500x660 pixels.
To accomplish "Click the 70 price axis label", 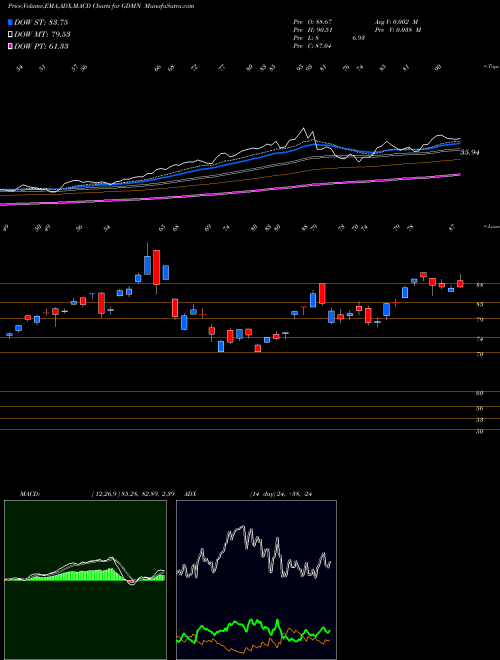I will coord(479,354).
